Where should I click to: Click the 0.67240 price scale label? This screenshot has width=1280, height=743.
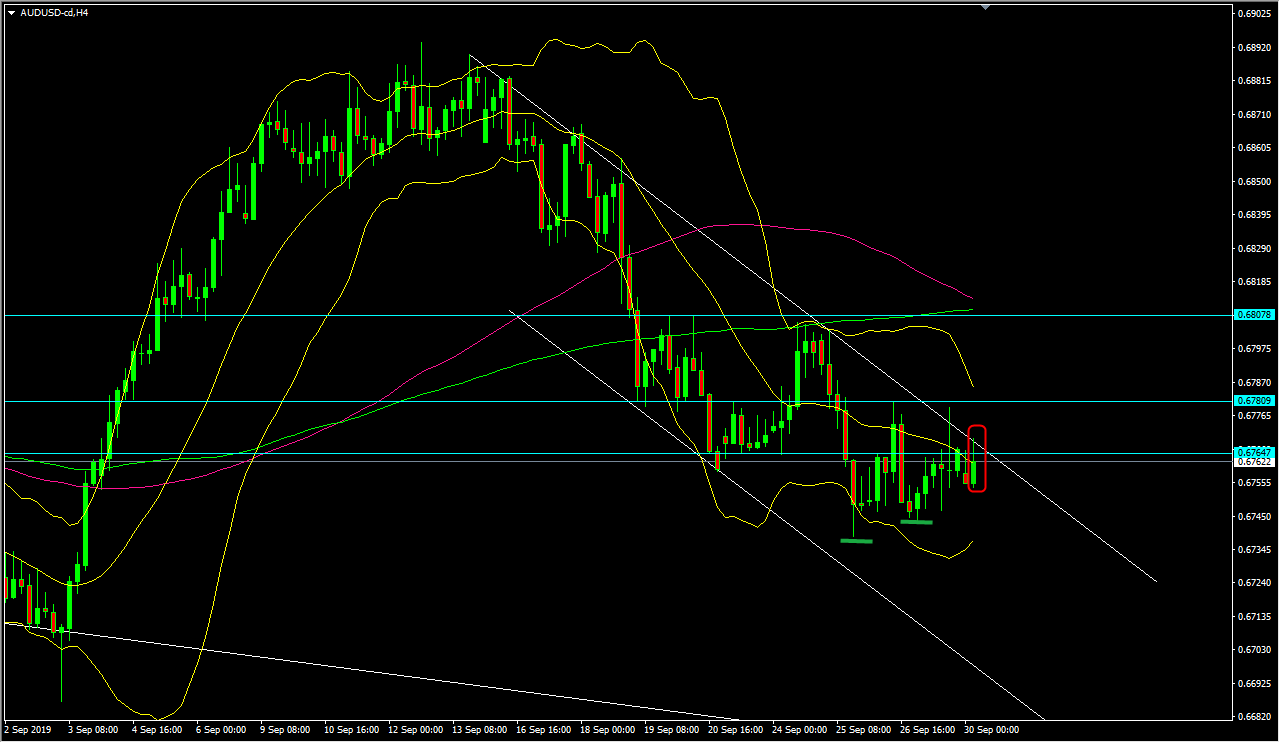pos(1256,583)
